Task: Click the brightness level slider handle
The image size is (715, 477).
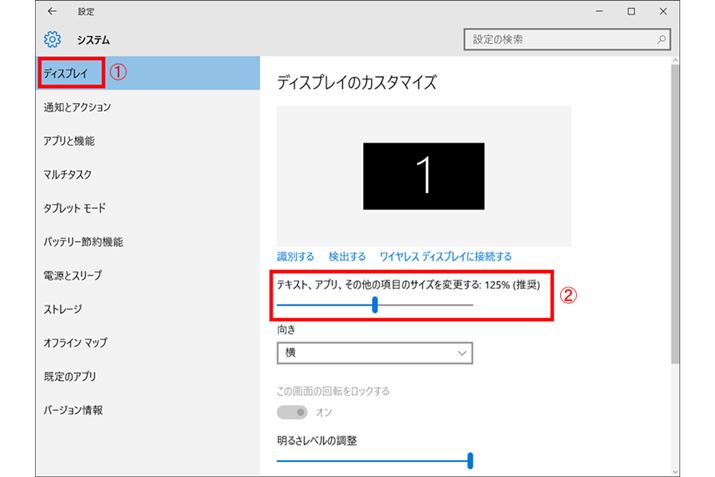Action: pyautogui.click(x=470, y=461)
